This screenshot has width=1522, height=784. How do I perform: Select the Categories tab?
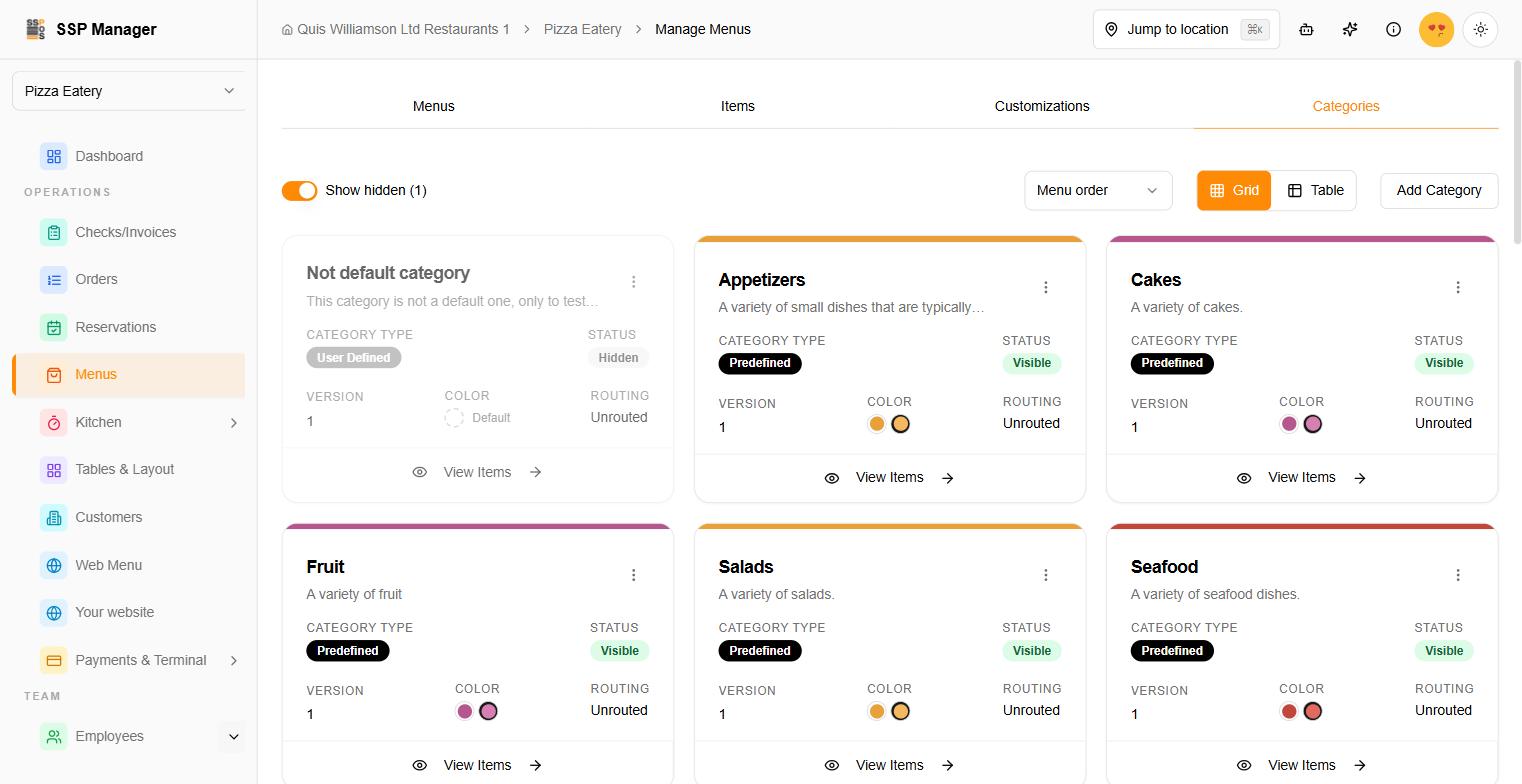[1346, 106]
